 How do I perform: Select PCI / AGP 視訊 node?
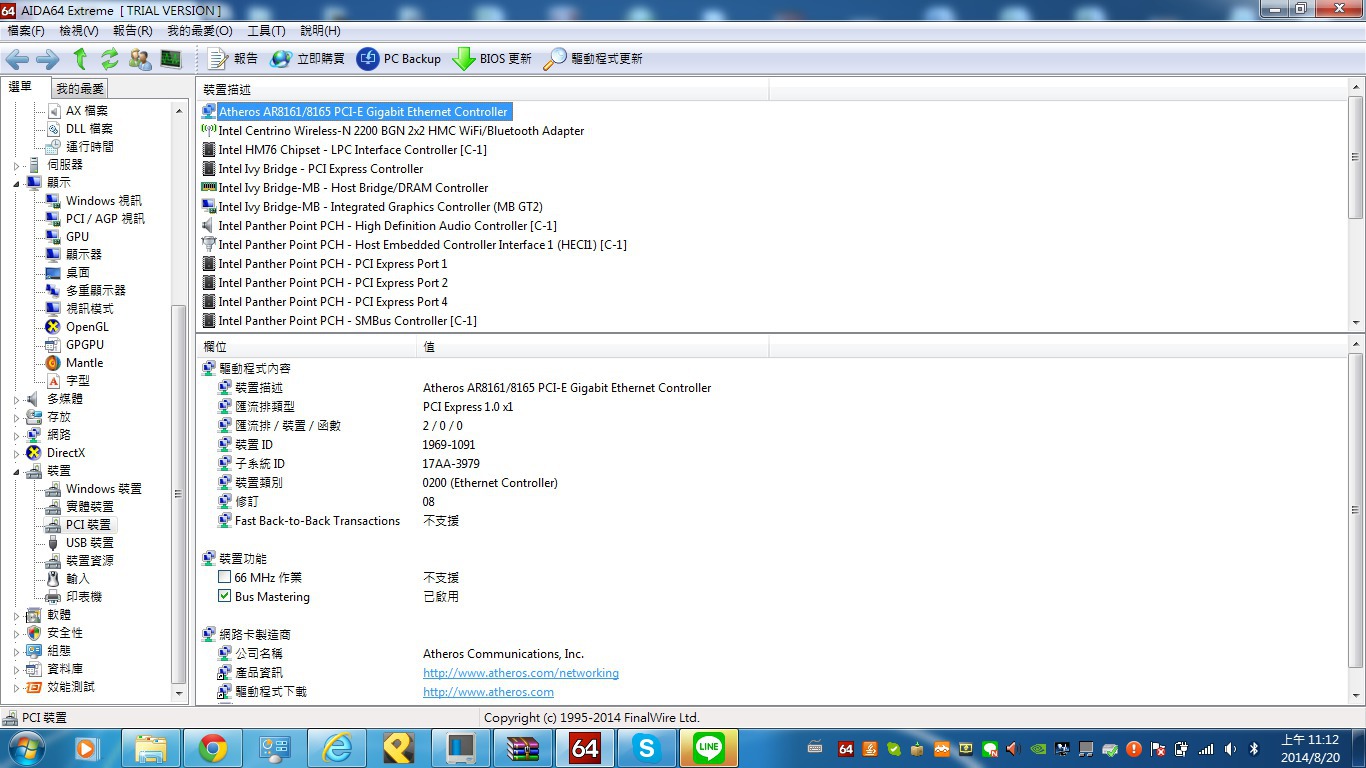(x=104, y=219)
